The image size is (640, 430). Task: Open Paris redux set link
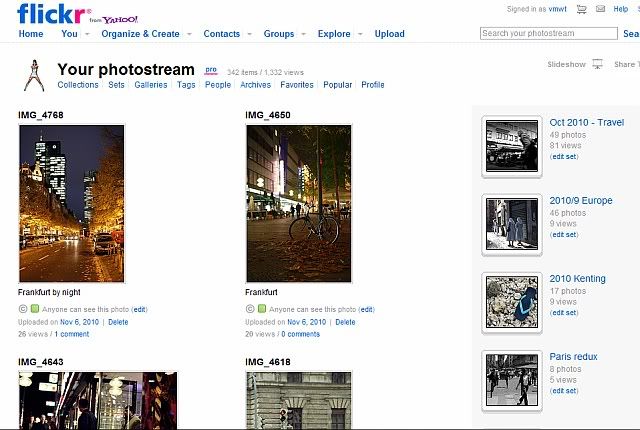point(573,357)
